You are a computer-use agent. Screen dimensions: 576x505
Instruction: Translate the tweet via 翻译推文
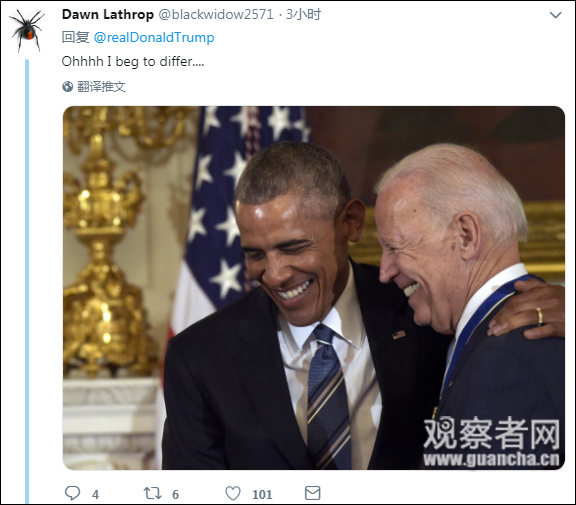101,87
